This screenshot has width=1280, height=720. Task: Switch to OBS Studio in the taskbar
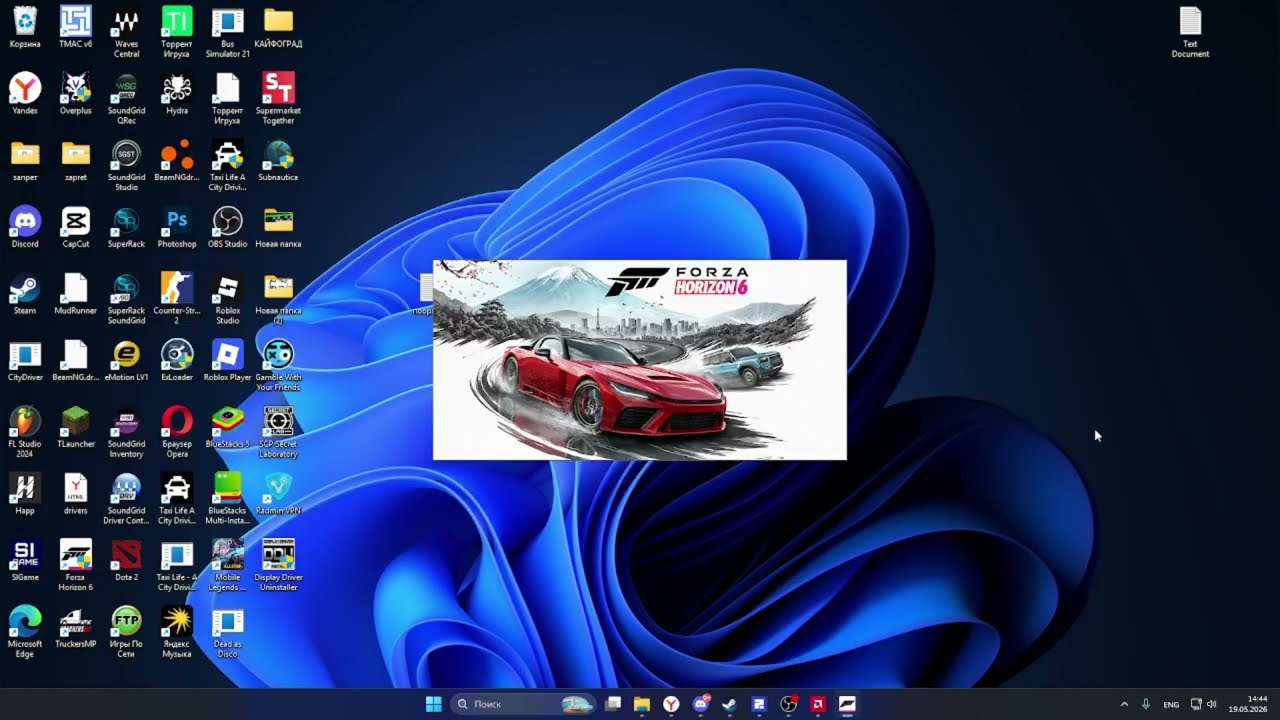coord(788,704)
